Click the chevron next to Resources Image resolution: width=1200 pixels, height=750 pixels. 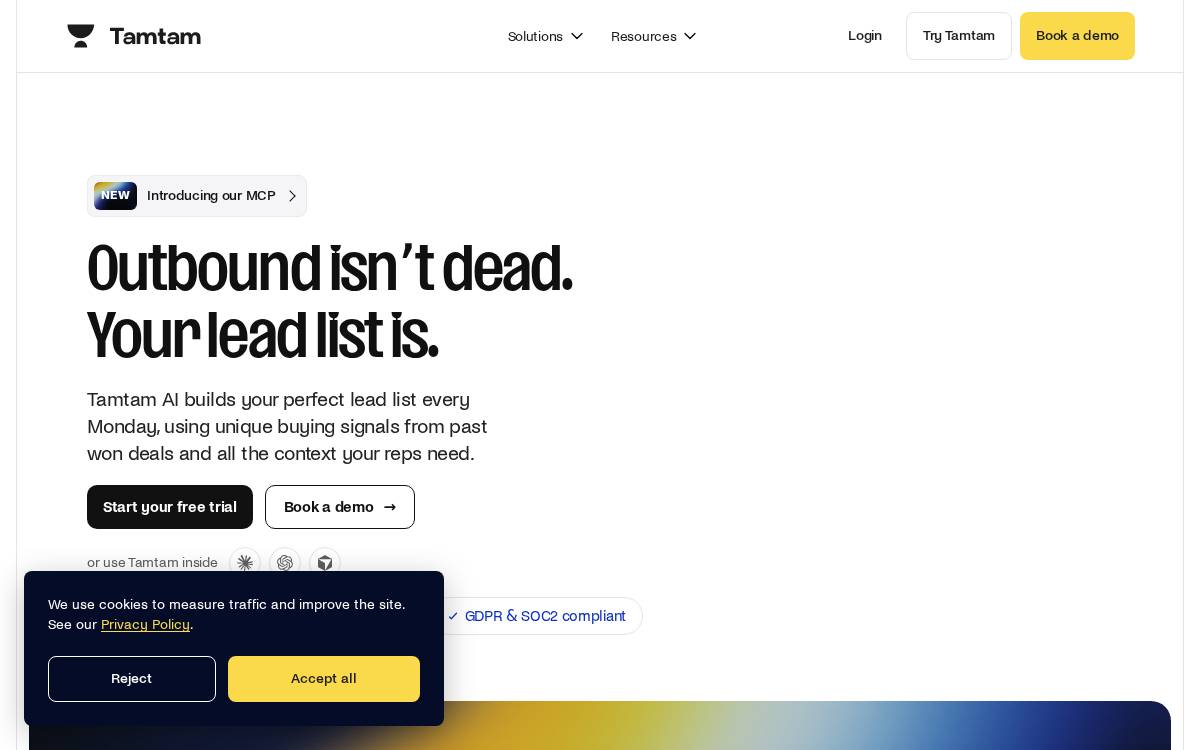(x=690, y=36)
